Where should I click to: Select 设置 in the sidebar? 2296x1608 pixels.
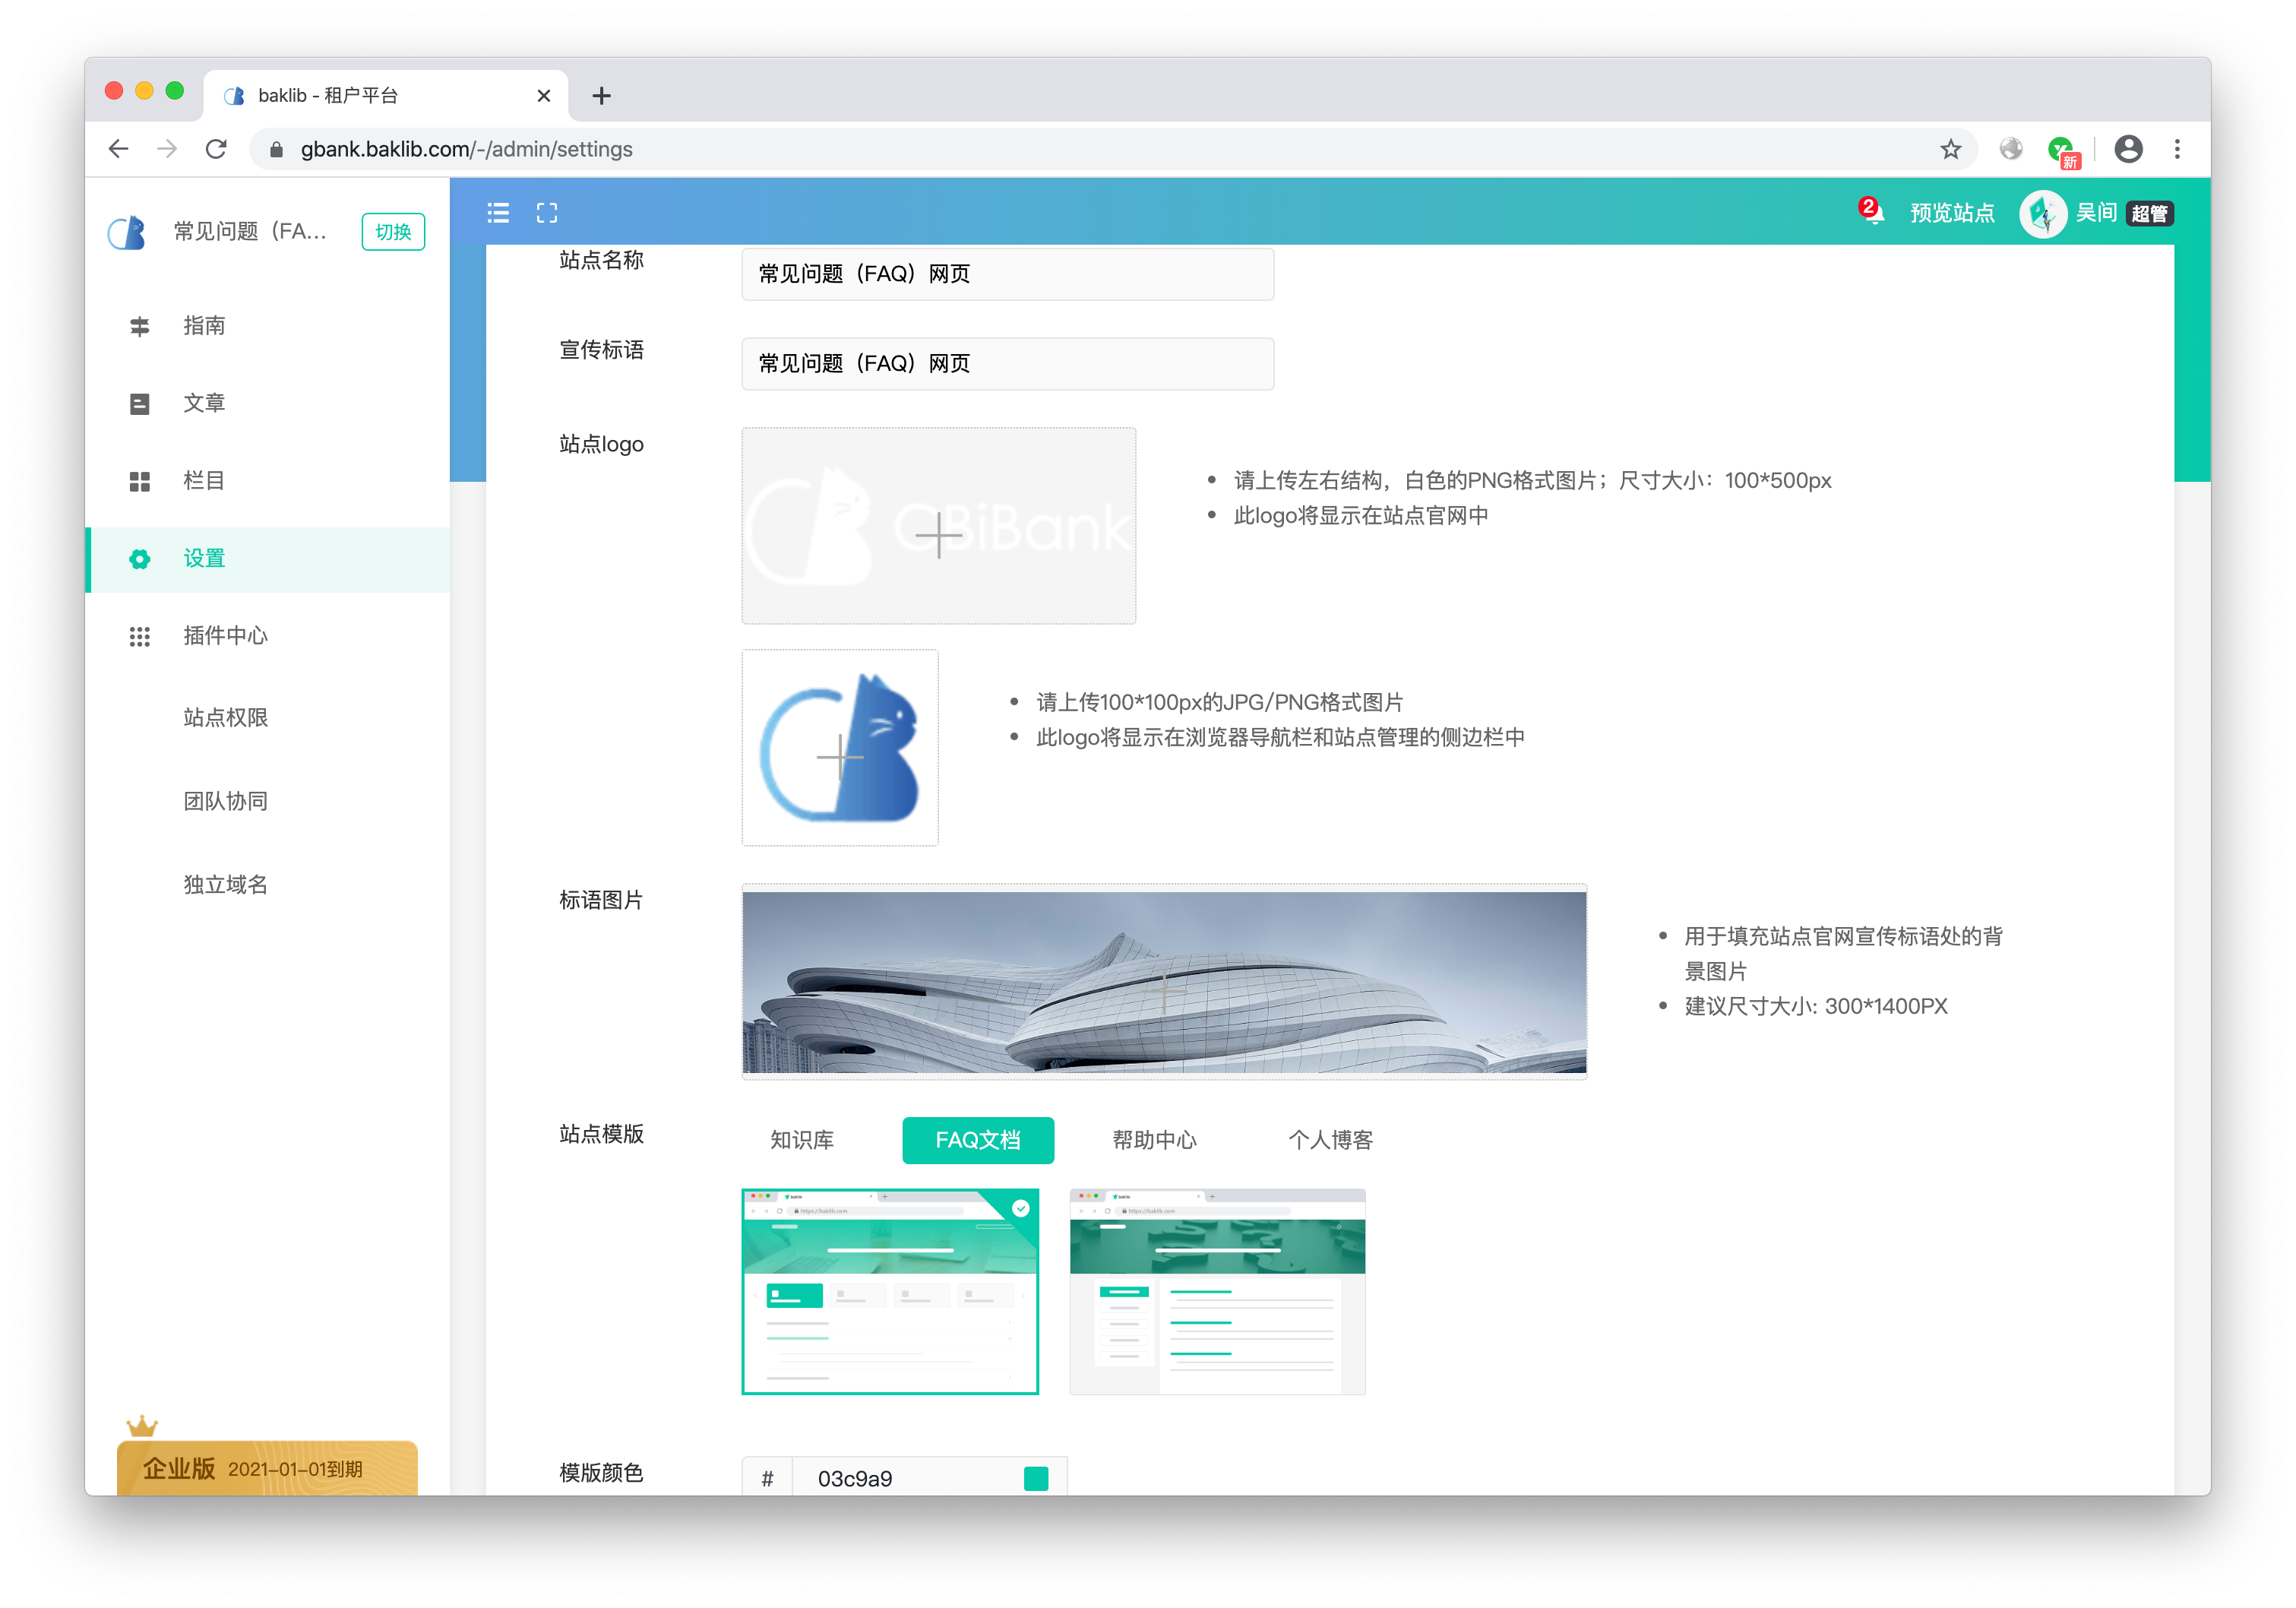tap(267, 559)
